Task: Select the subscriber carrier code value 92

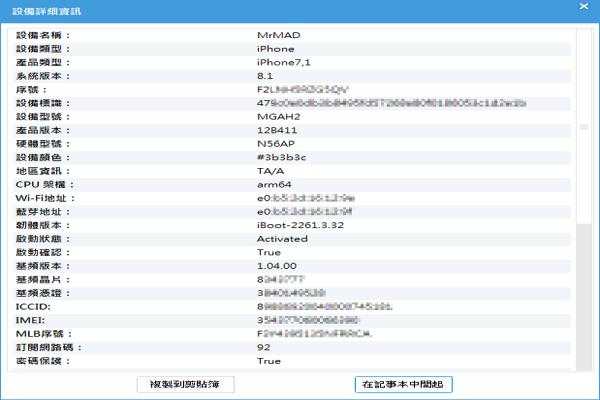Action: (x=264, y=348)
